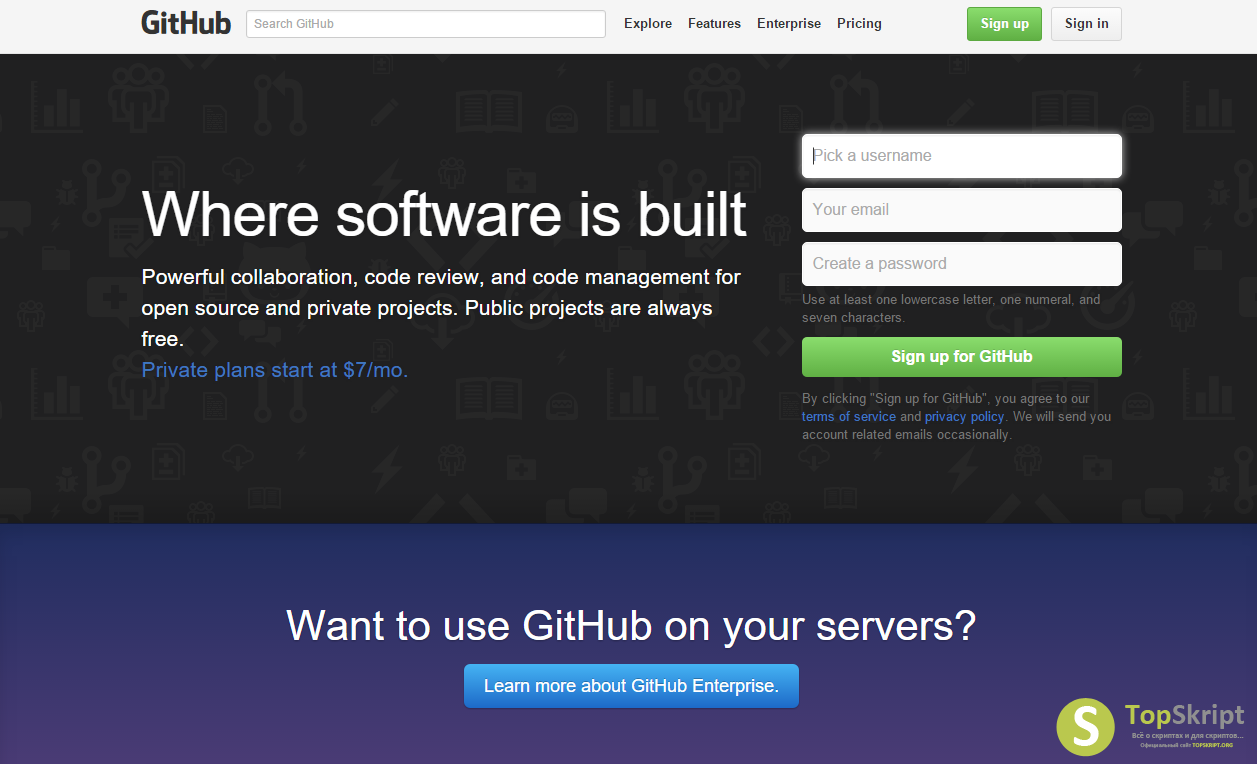Click Learn more about GitHub Enterprise
Viewport: 1257px width, 764px height.
point(631,686)
